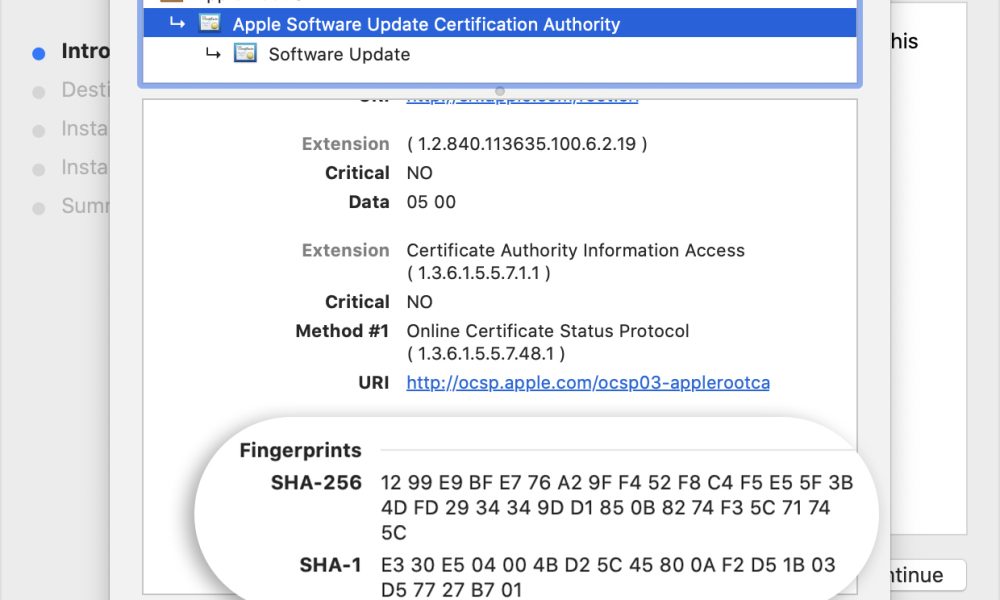
Task: Grab the splitter handle below the certificate list
Action: pos(500,91)
